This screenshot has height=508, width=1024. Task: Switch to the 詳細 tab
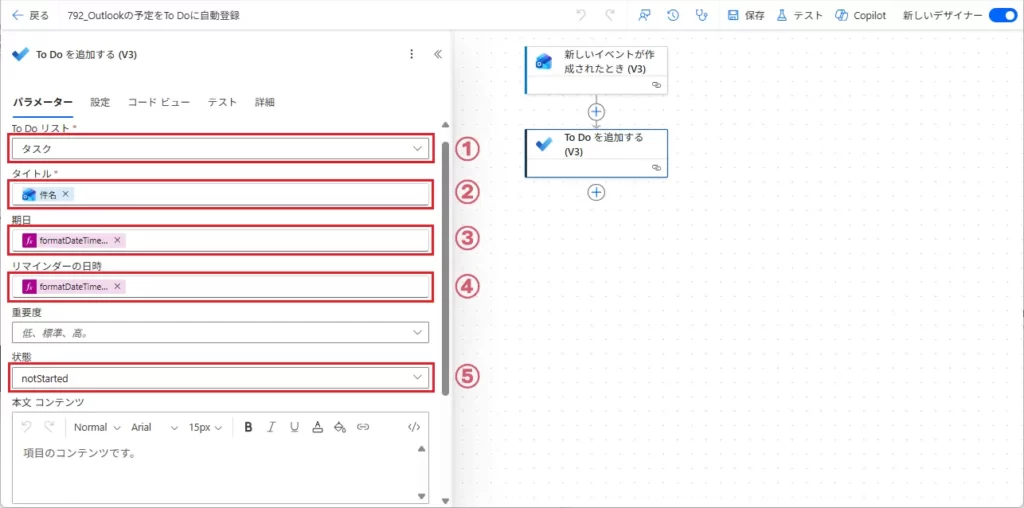pyautogui.click(x=264, y=103)
